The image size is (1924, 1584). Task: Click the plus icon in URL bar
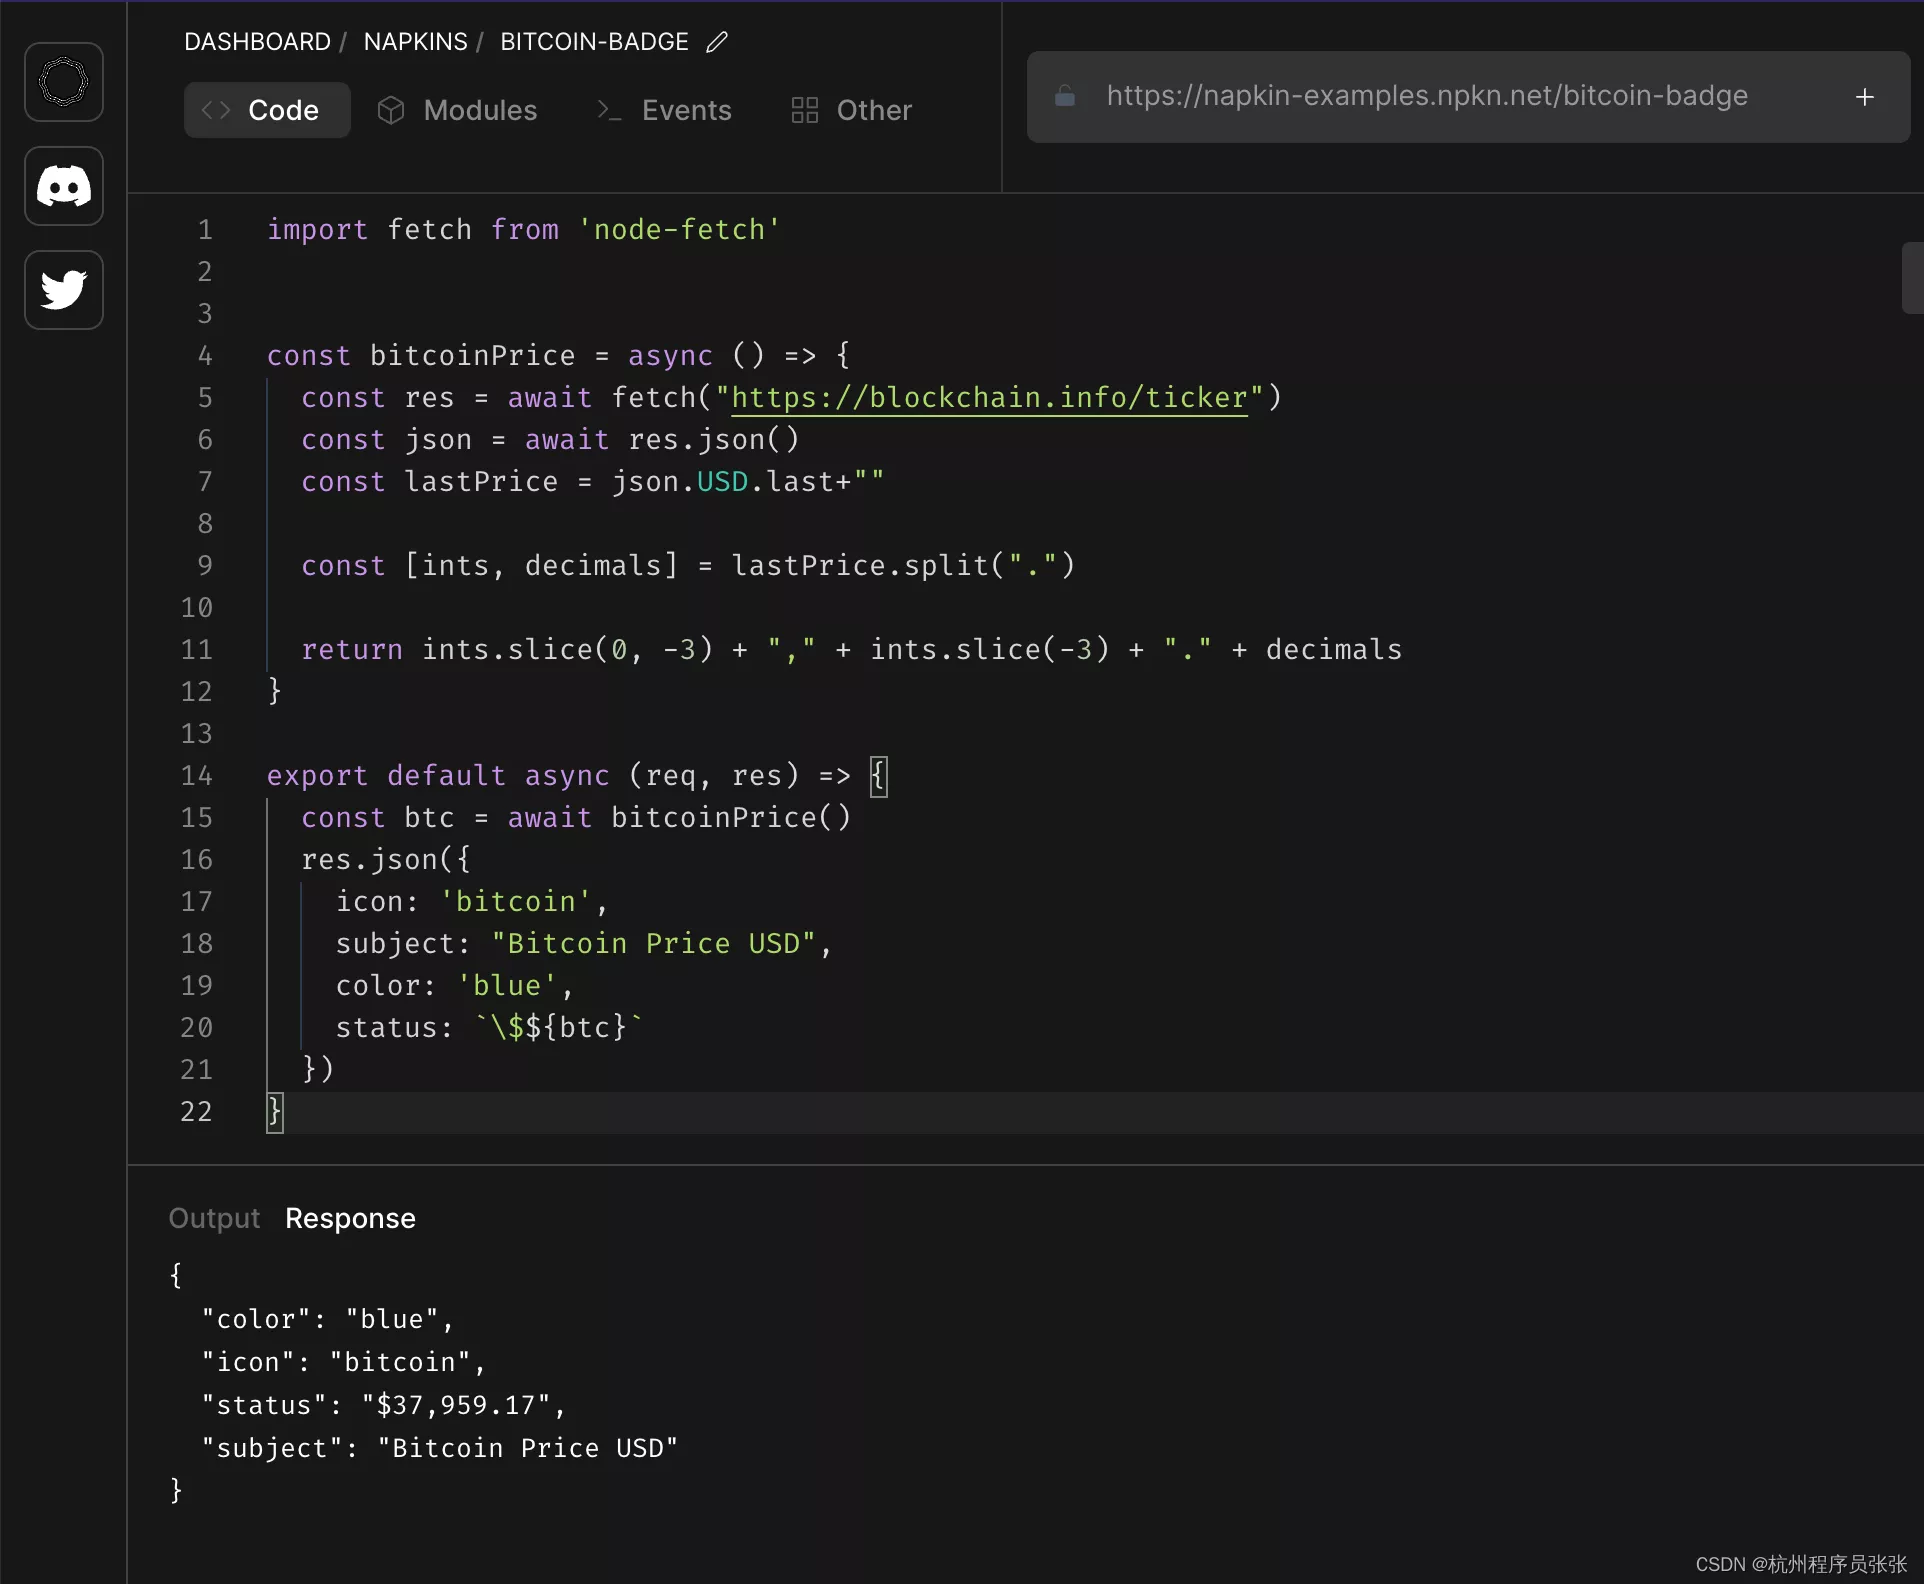click(1864, 97)
